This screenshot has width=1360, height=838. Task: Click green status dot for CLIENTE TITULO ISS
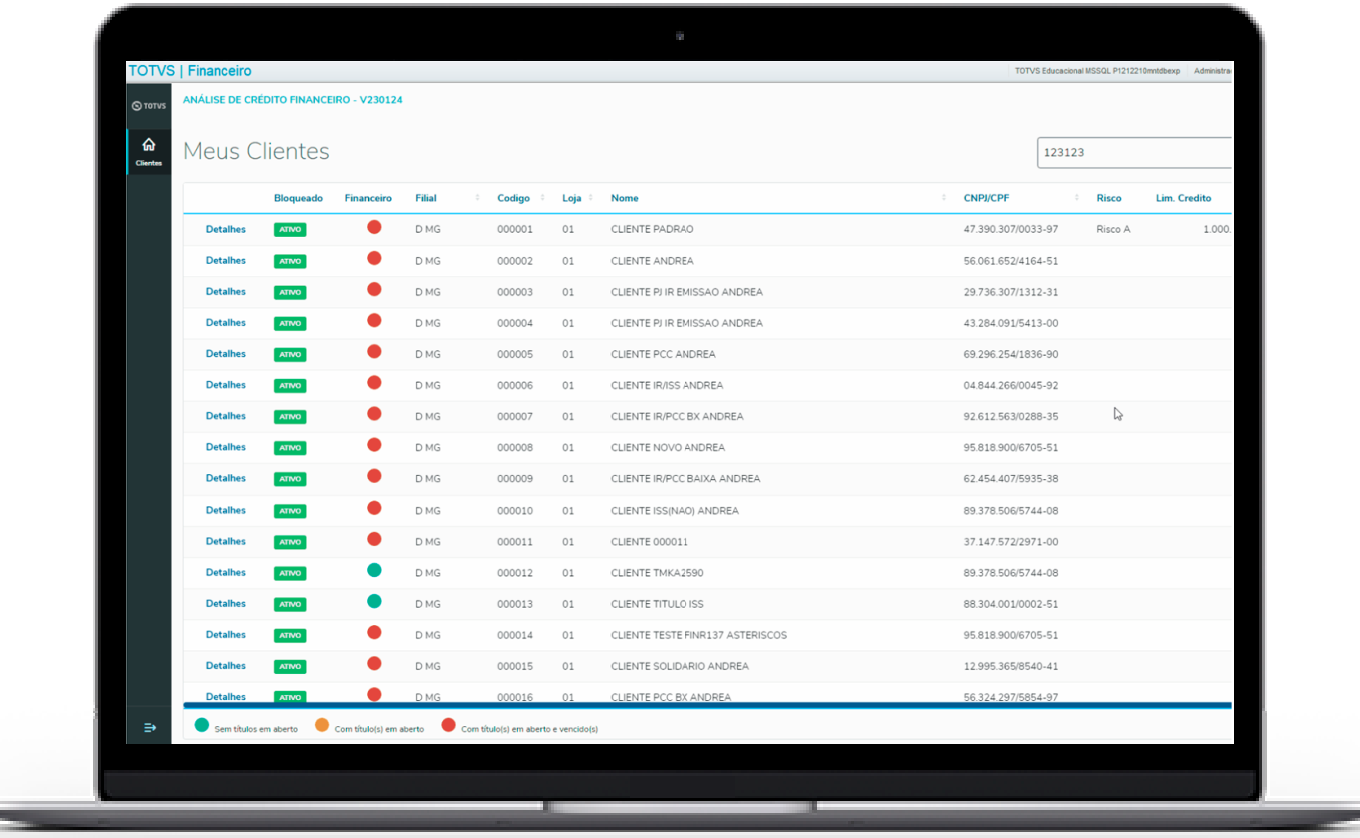[x=374, y=602]
